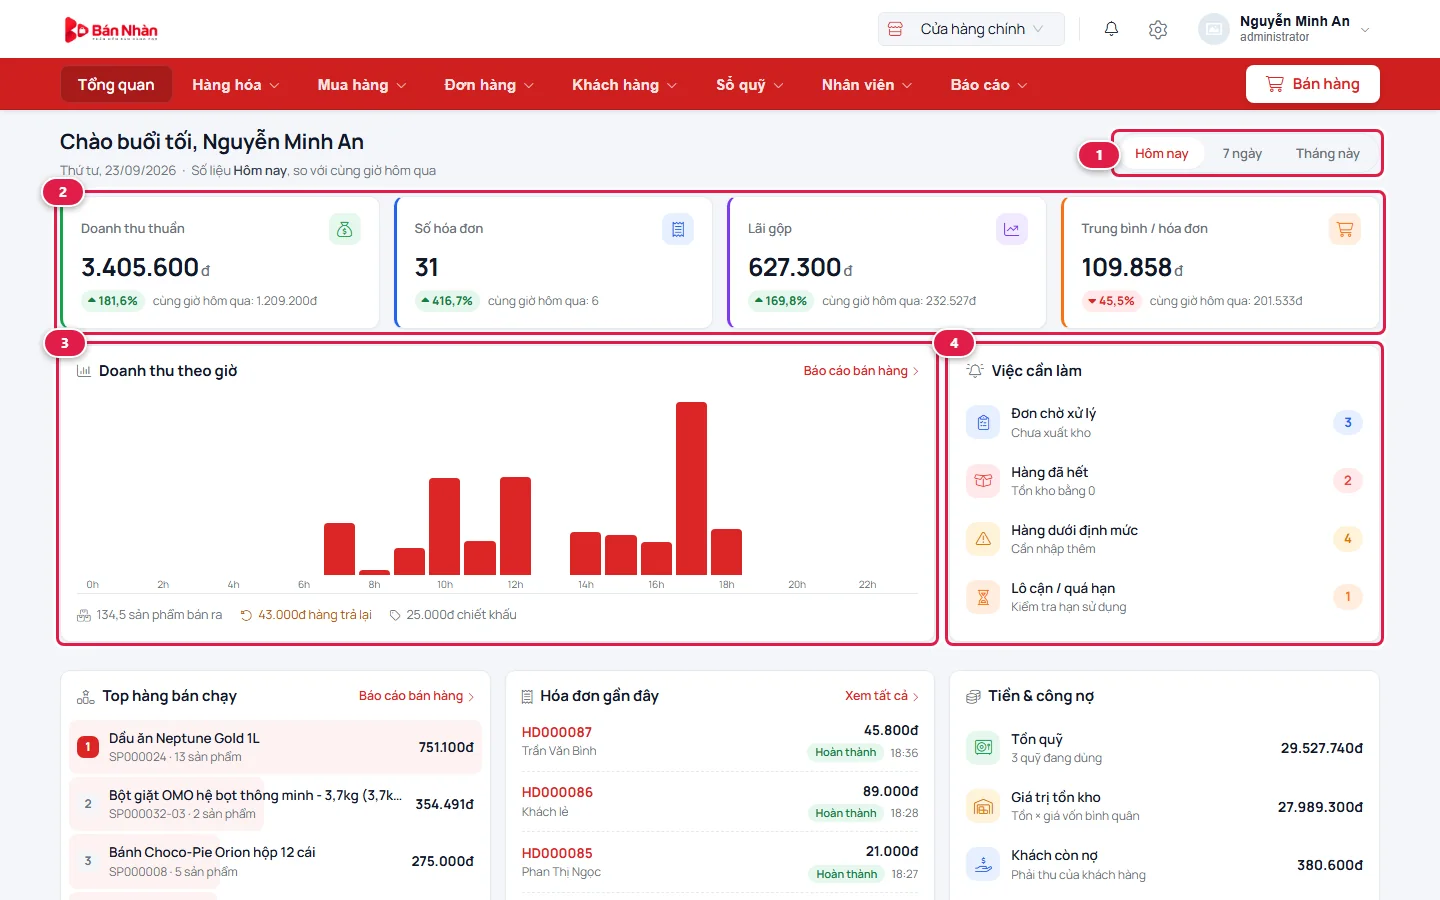This screenshot has width=1440, height=900.
Task: Select the Dầu ăn Neptune Gold 1L row
Action: [x=275, y=747]
